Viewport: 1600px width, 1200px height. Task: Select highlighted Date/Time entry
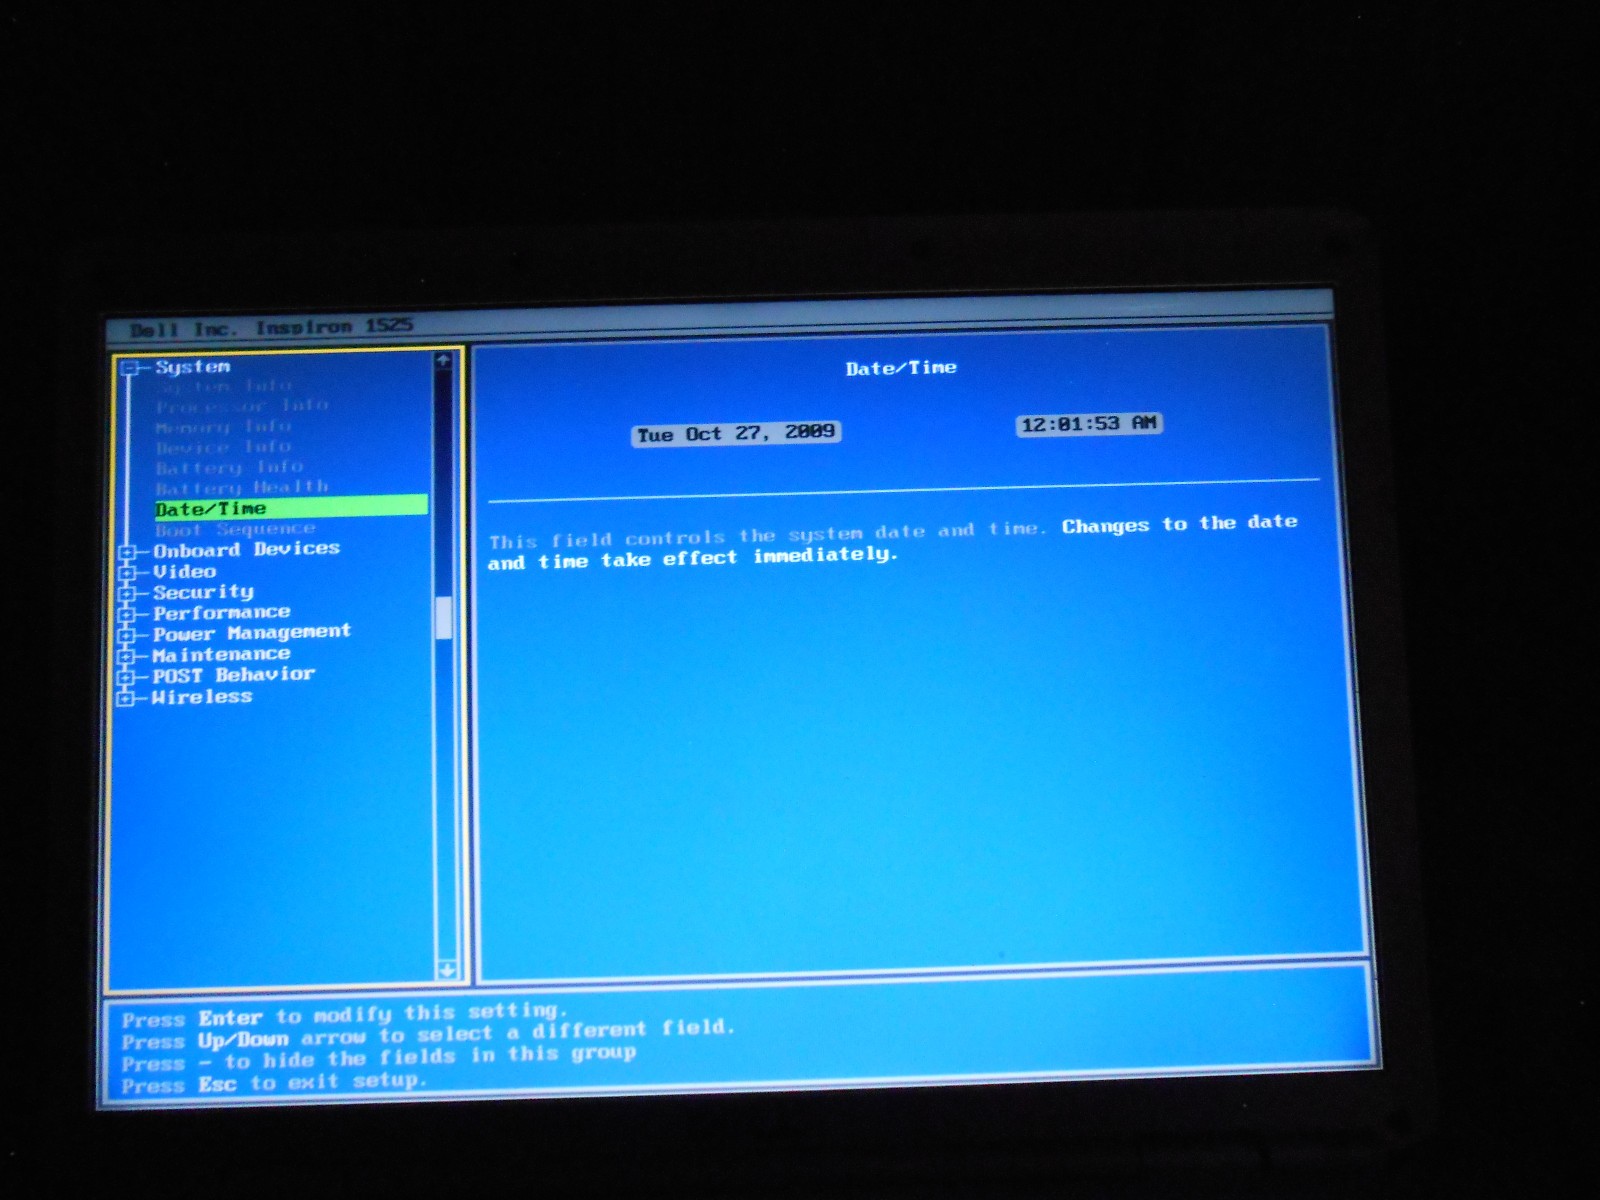[291, 508]
